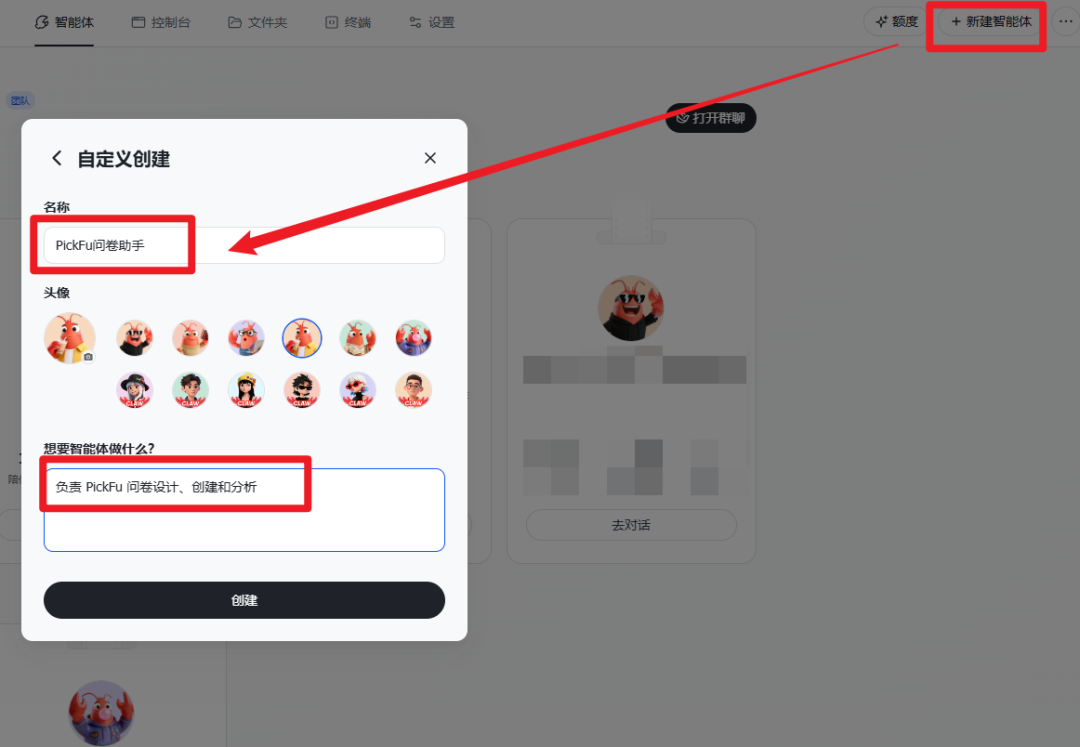The height and width of the screenshot is (747, 1080).
Task: Open the 终端 tab
Action: tap(348, 23)
